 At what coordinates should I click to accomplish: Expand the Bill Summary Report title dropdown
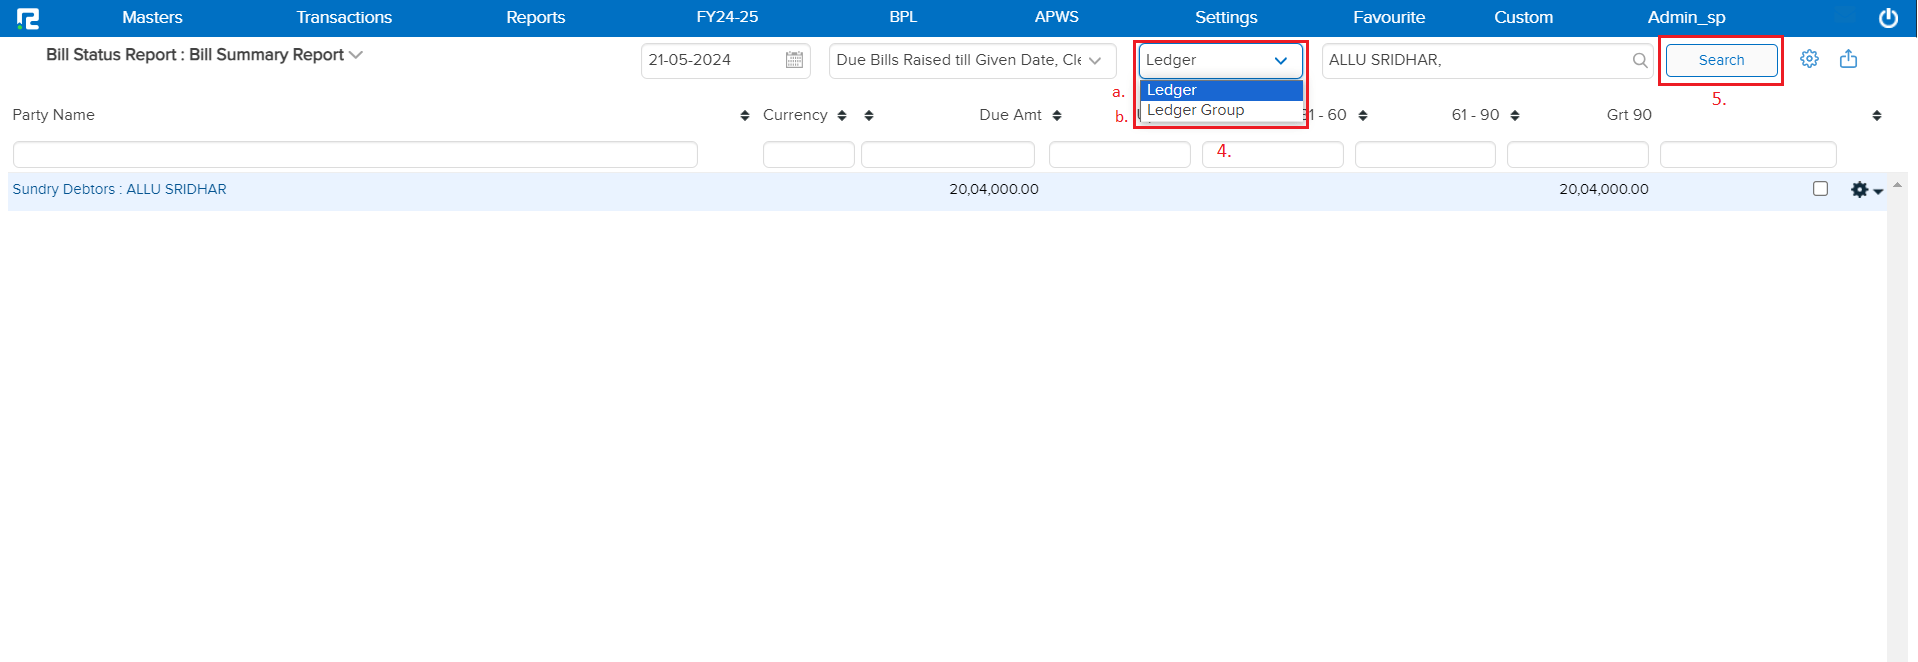click(x=356, y=55)
